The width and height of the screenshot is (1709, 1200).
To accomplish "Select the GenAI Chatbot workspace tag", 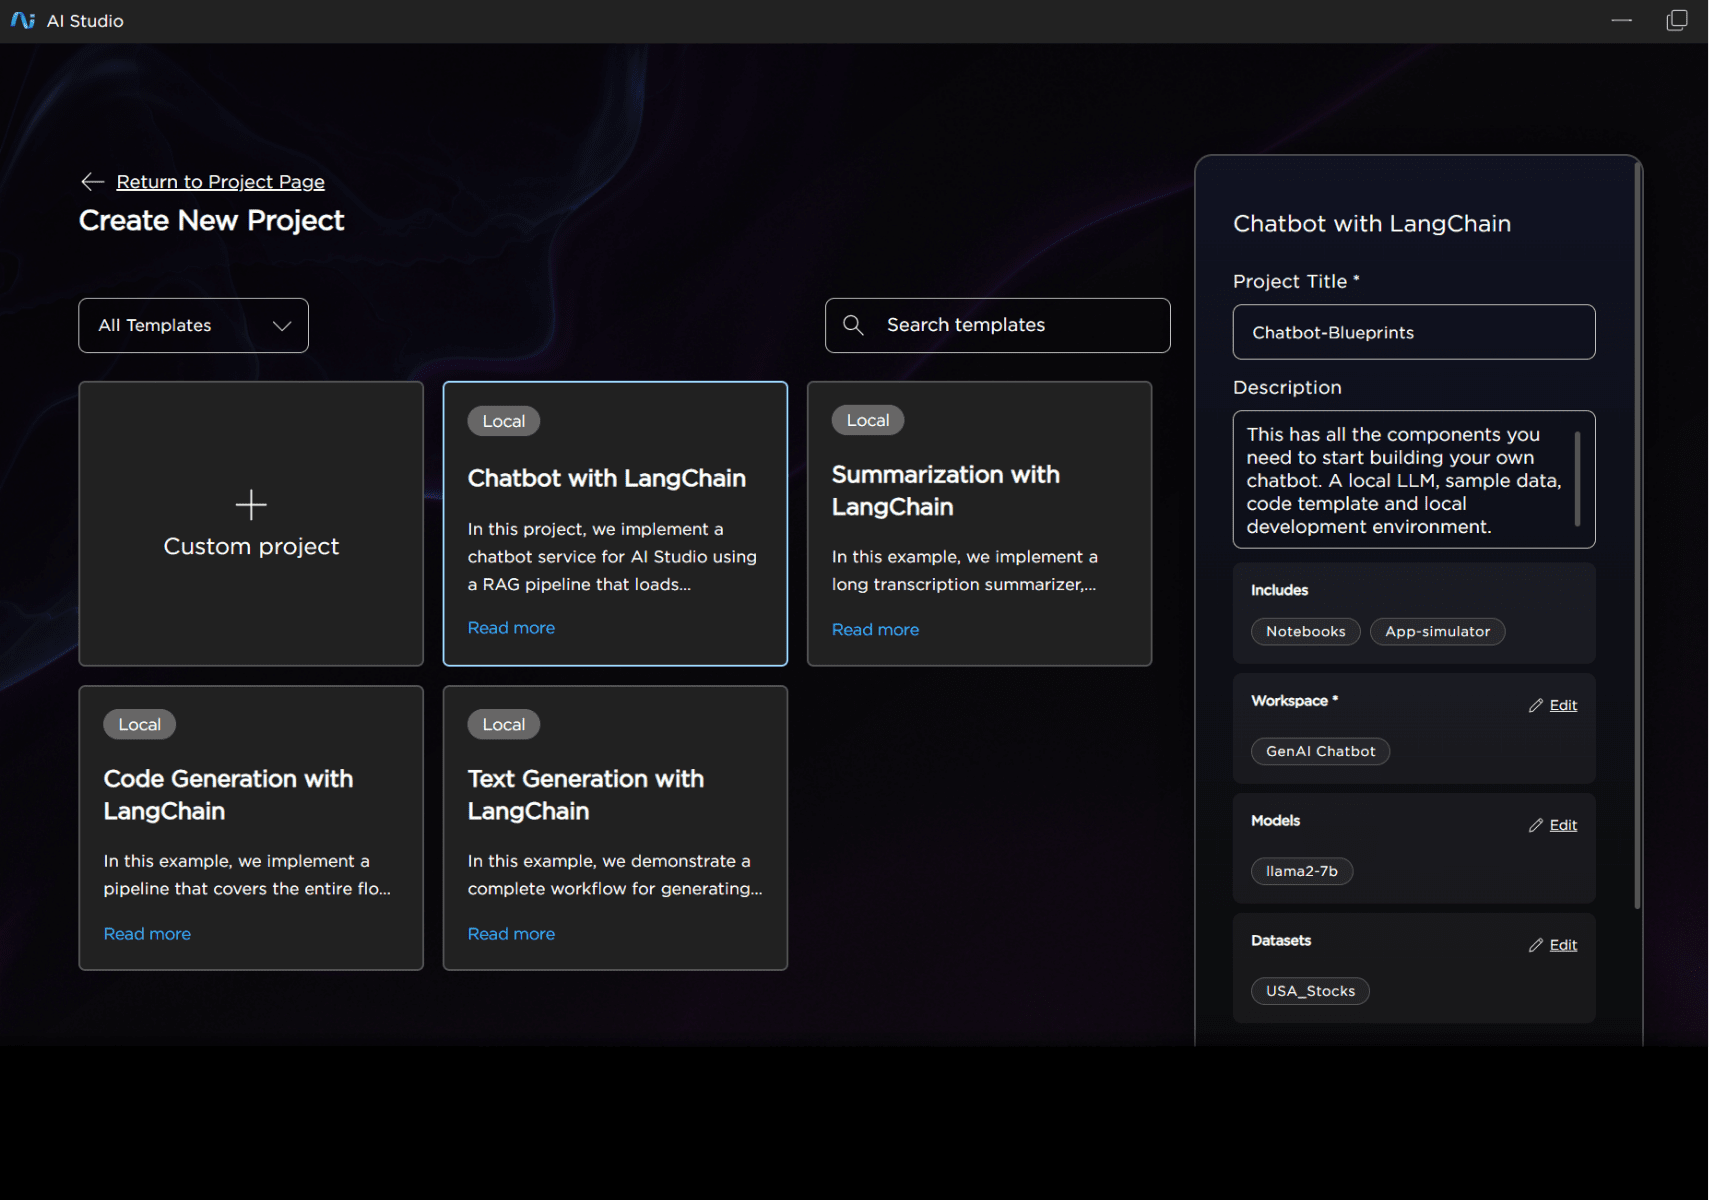I will pos(1320,751).
